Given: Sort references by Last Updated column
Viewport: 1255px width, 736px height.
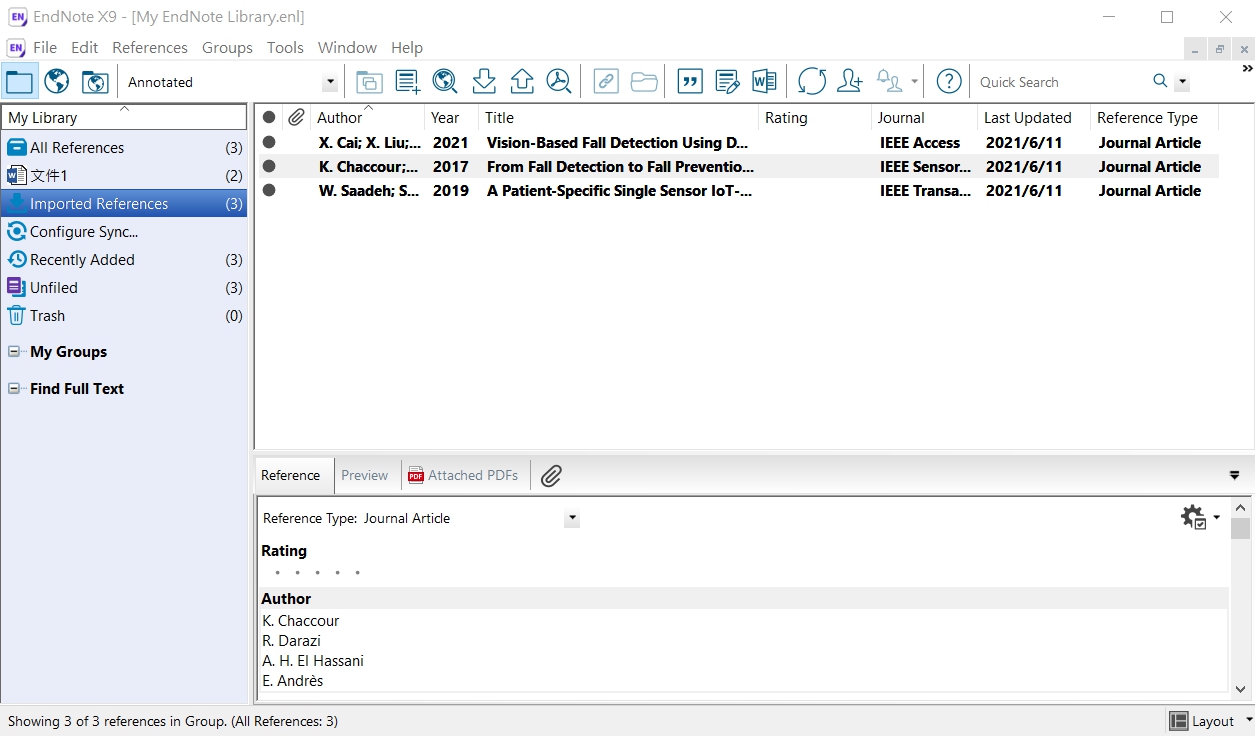Looking at the screenshot, I should click(1034, 117).
